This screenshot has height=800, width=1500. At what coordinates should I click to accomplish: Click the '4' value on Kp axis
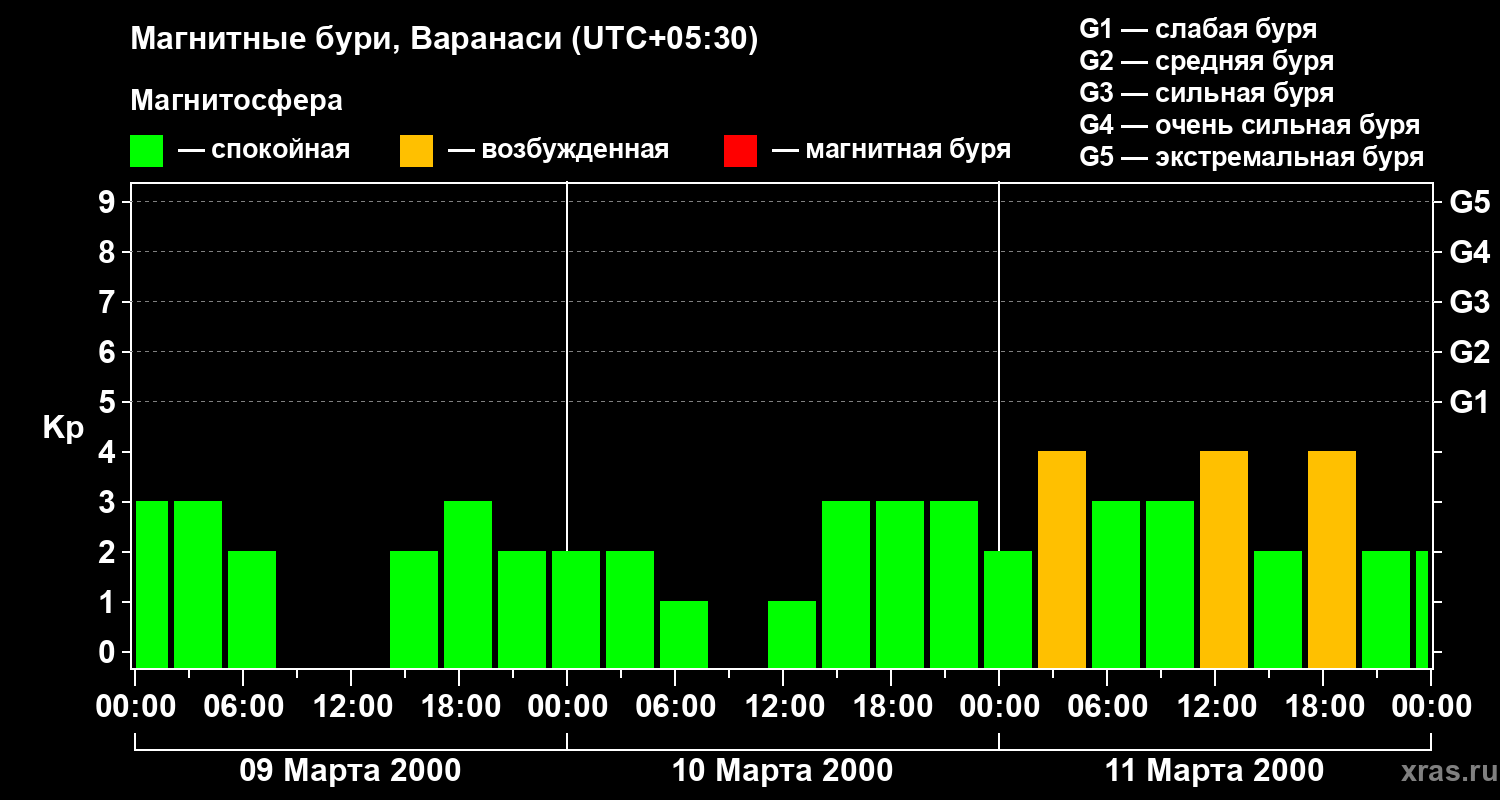click(109, 452)
